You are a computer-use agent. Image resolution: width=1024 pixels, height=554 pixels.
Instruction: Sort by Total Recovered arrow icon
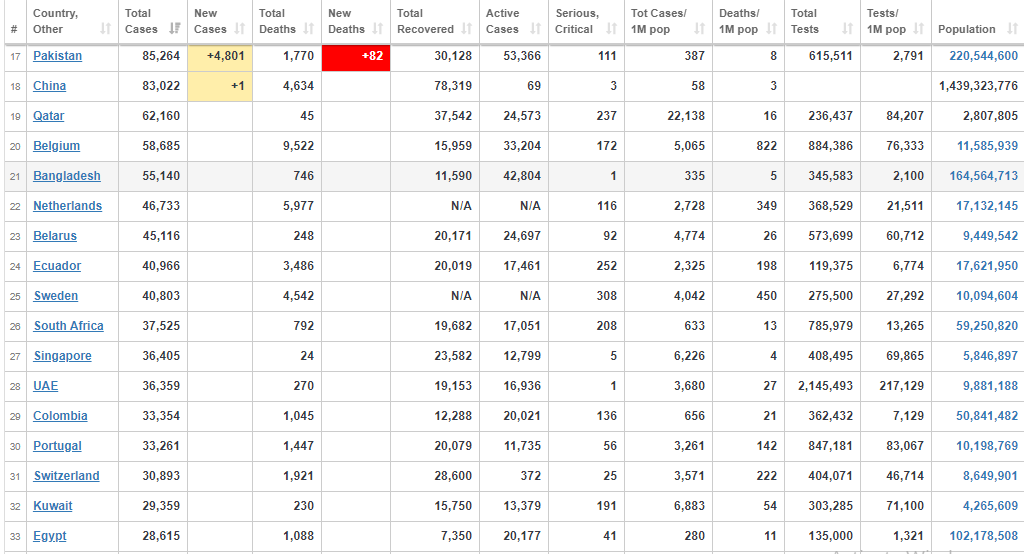(x=466, y=29)
